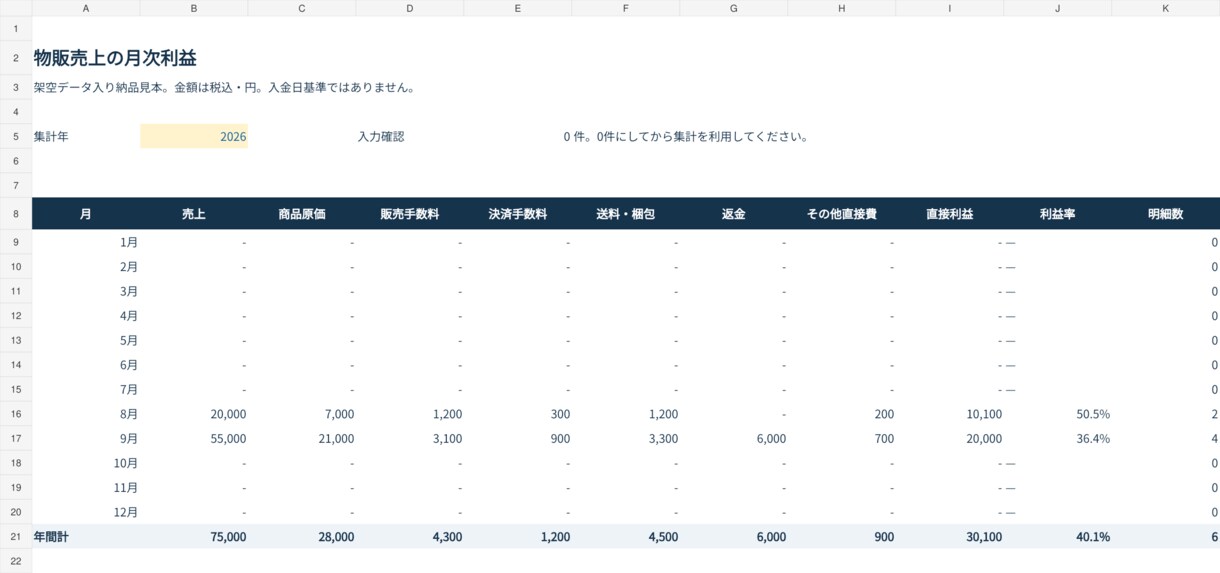The width and height of the screenshot is (1220, 573).
Task: Click the 36.4% profit rate cell
Action: pyautogui.click(x=1058, y=439)
